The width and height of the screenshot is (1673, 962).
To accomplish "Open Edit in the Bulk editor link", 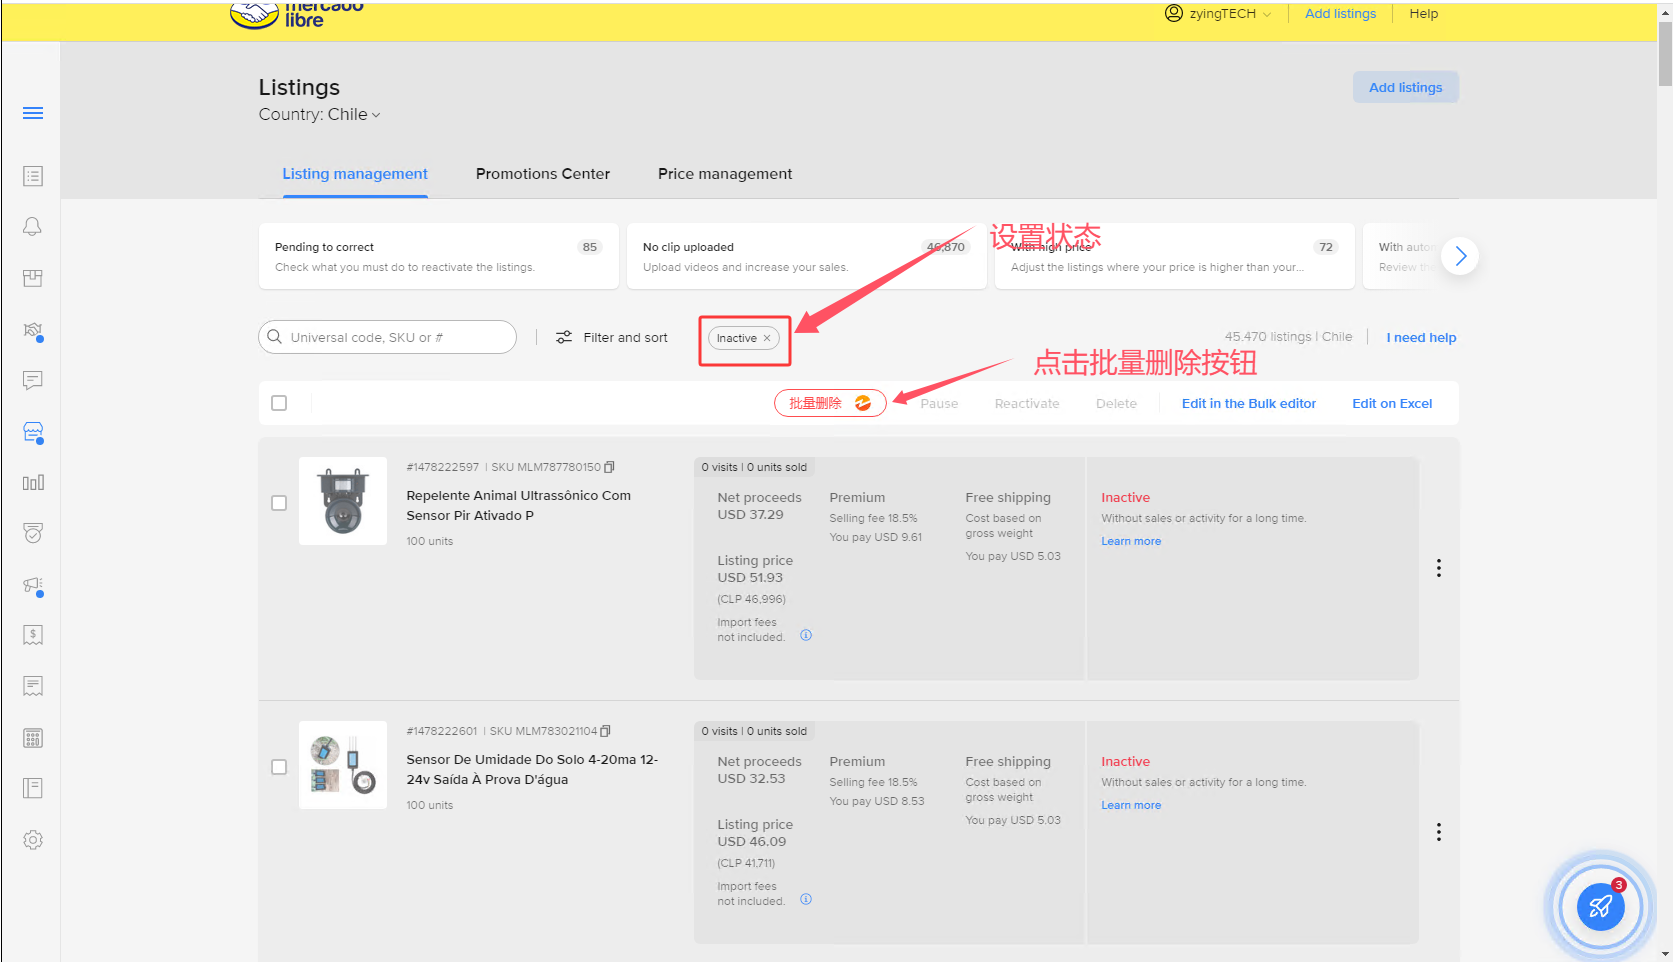I will pyautogui.click(x=1248, y=404).
